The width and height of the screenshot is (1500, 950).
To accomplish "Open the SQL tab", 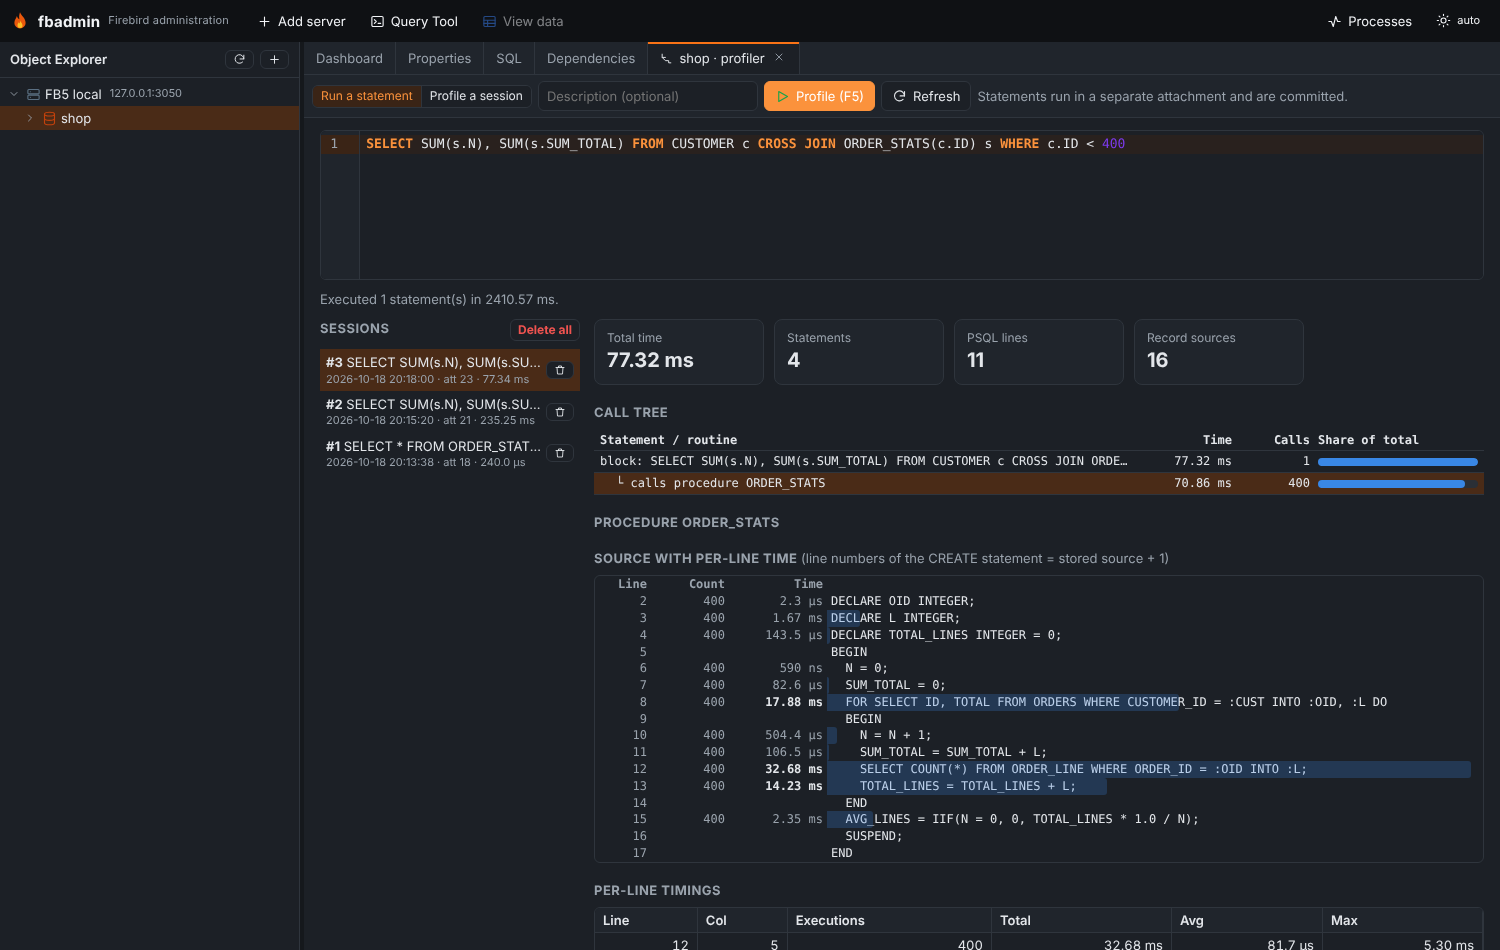I will point(509,59).
